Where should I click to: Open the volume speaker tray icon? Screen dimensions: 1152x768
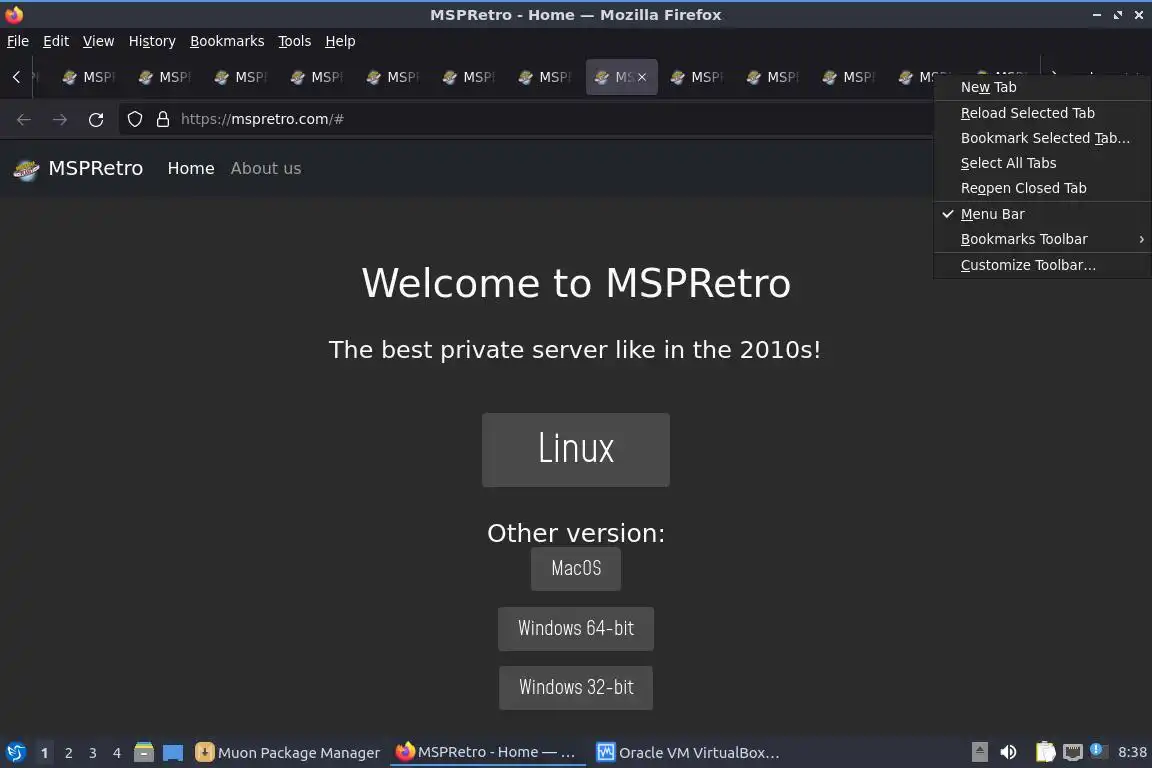click(x=1009, y=752)
